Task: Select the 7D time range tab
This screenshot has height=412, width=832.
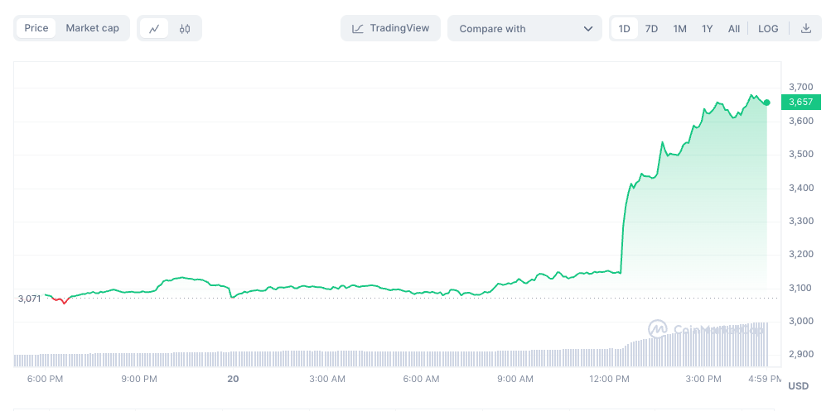Action: [x=651, y=29]
